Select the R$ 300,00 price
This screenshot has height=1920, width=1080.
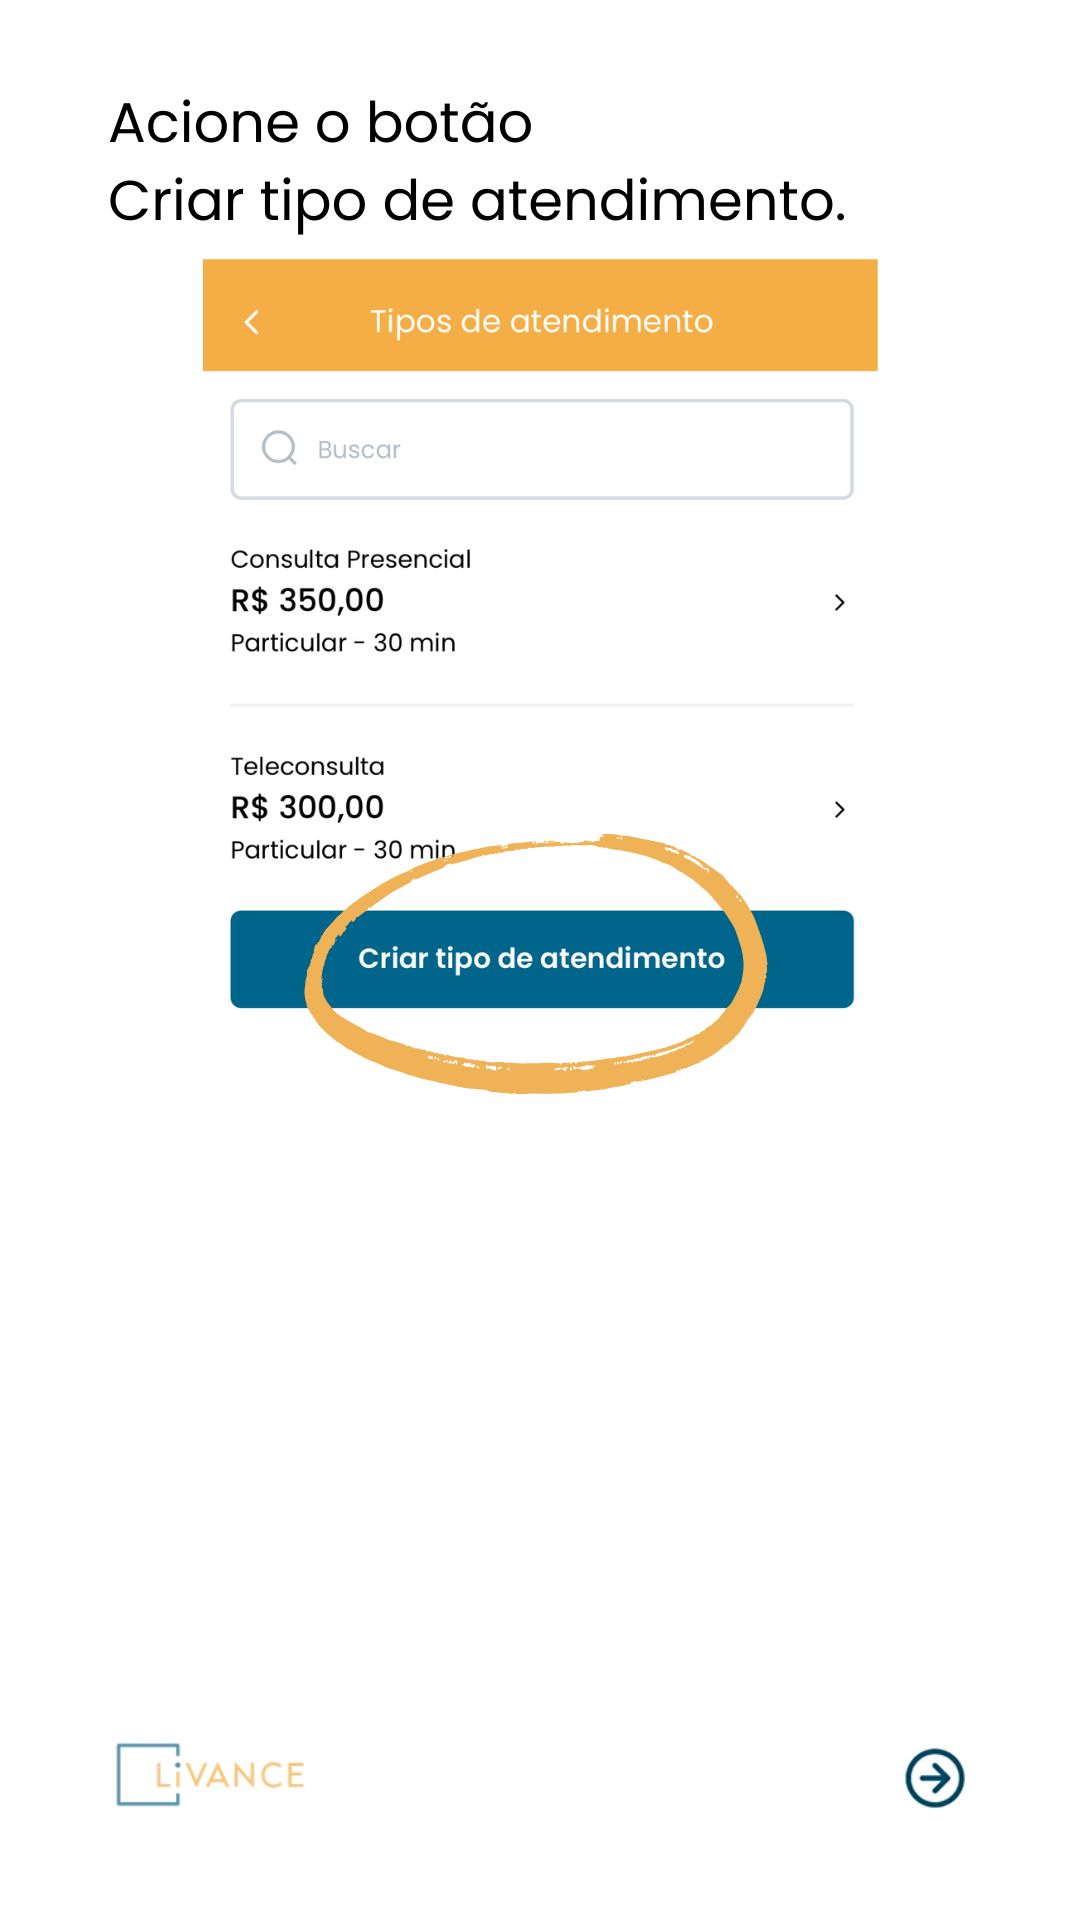click(307, 807)
